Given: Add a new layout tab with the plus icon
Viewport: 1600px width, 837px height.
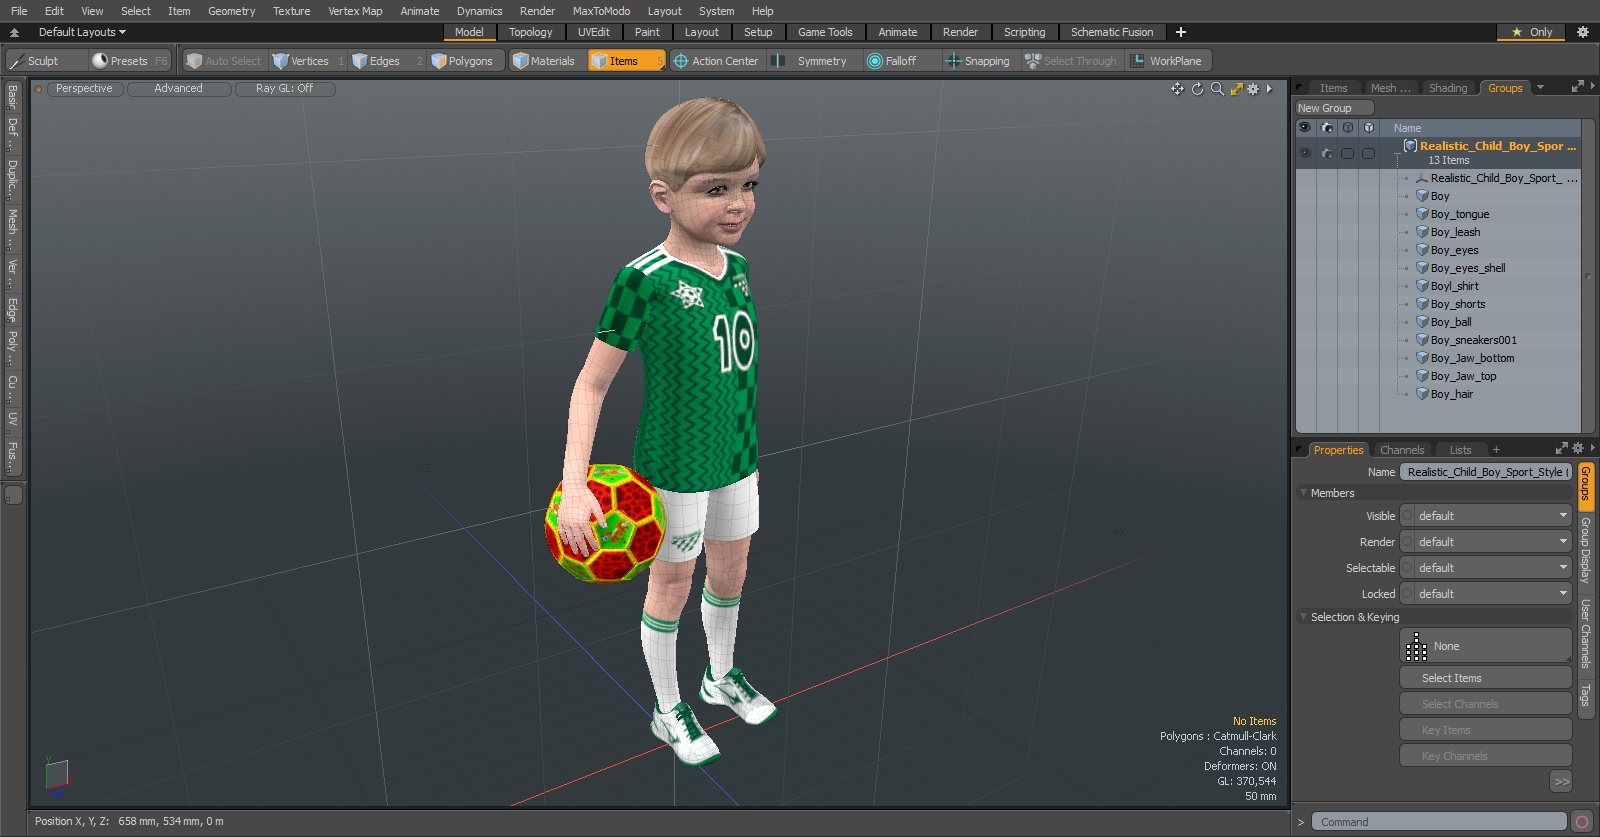Looking at the screenshot, I should pos(1181,32).
